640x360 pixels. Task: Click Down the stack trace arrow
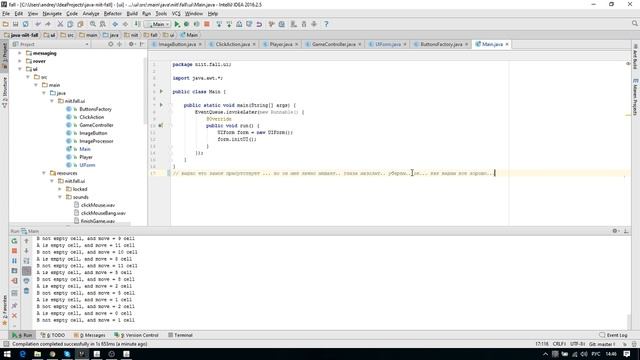(27, 251)
